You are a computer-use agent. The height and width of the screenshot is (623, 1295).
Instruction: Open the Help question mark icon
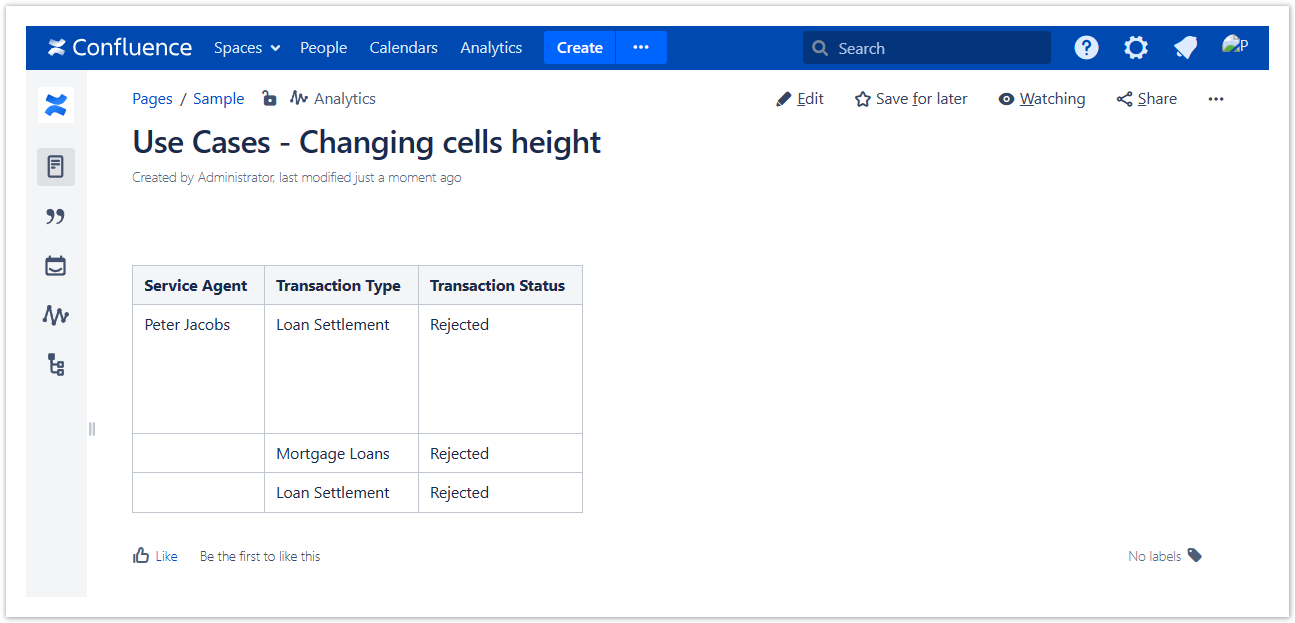[x=1086, y=47]
